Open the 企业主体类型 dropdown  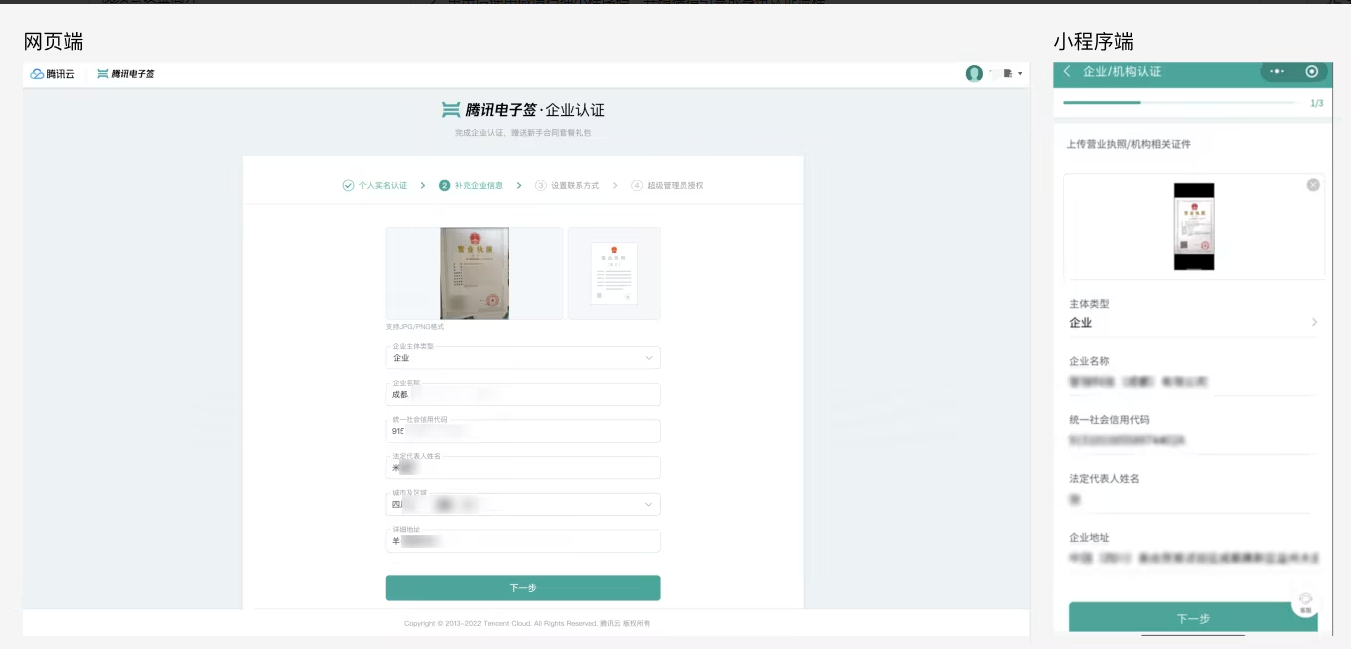click(523, 357)
